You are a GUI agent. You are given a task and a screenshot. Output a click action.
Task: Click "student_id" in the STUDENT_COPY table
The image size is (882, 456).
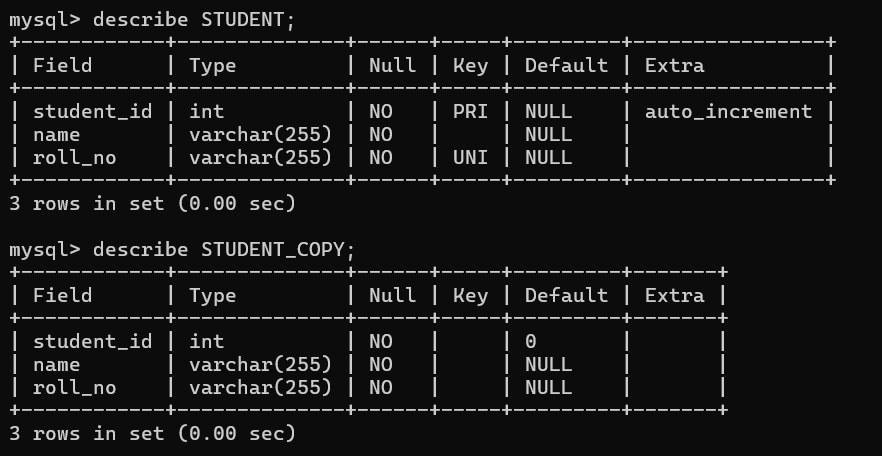92,341
